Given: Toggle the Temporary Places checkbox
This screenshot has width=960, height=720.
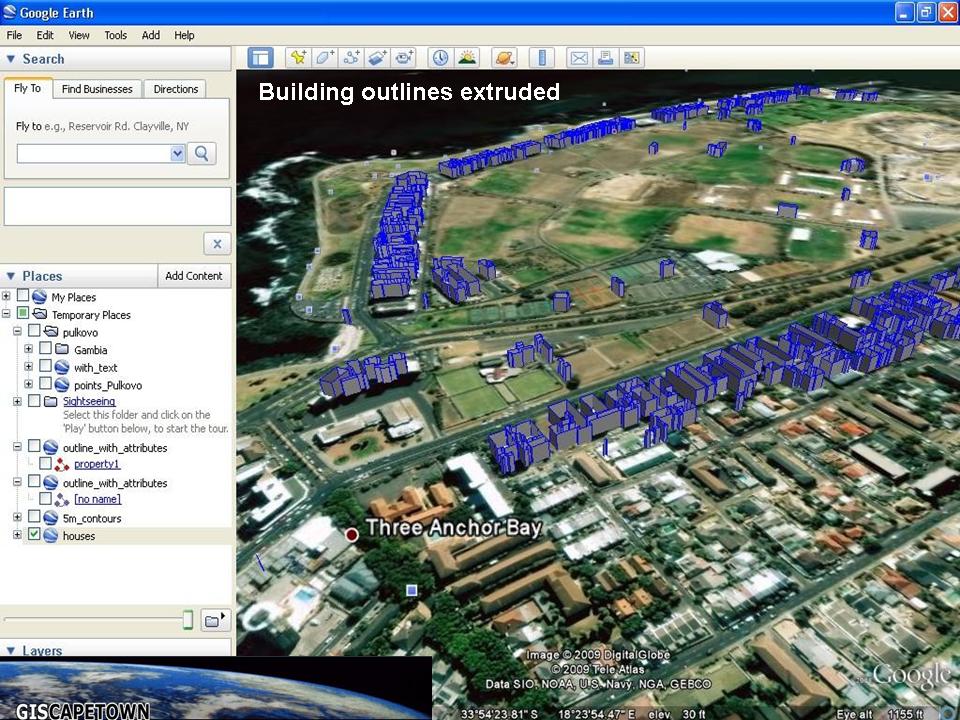Looking at the screenshot, I should [23, 313].
